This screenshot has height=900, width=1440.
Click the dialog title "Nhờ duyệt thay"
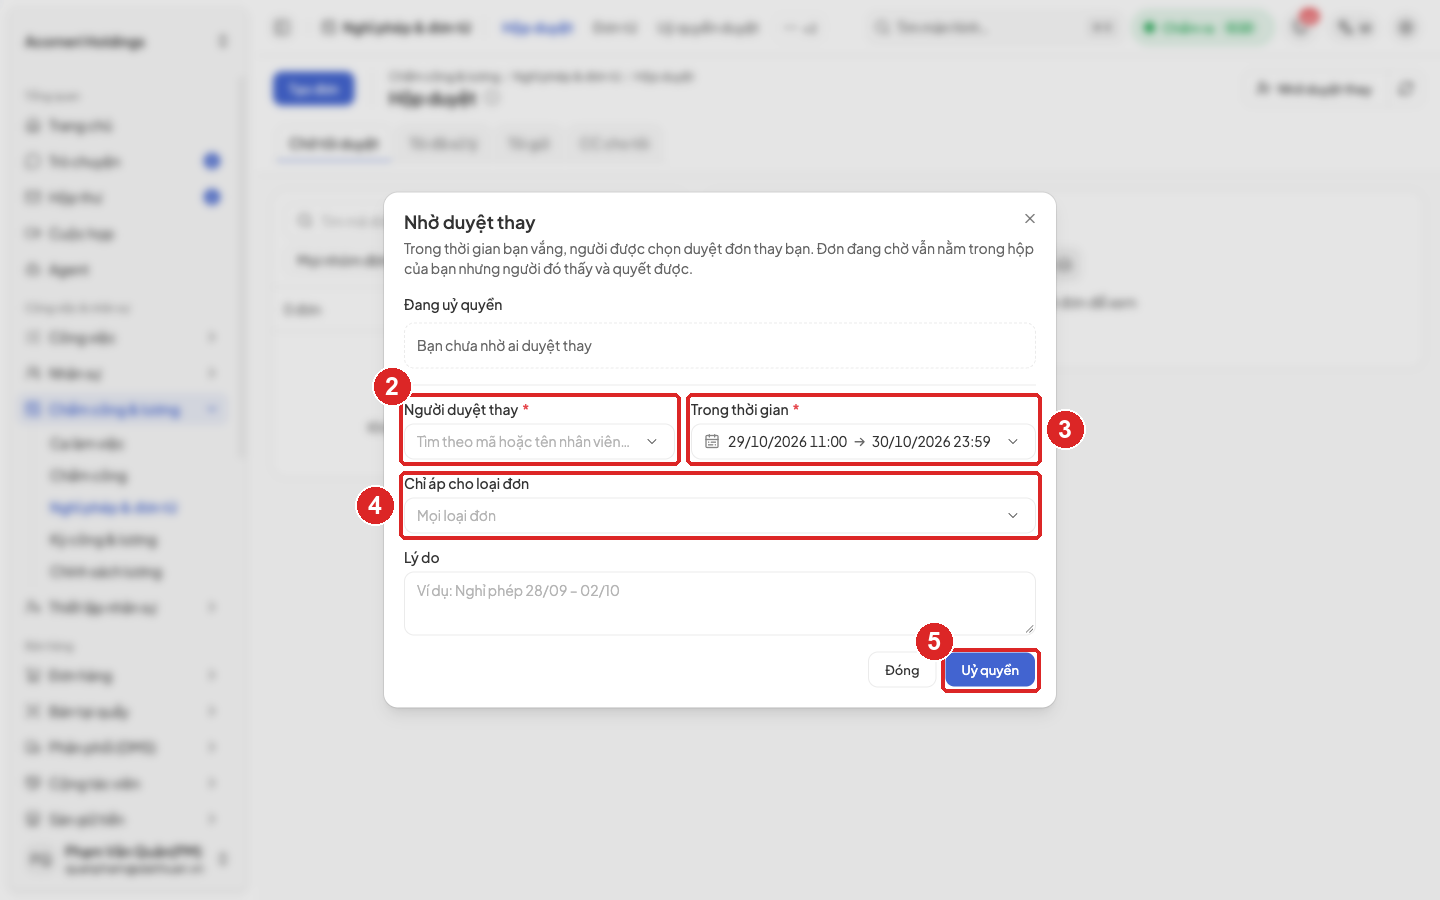(x=470, y=223)
